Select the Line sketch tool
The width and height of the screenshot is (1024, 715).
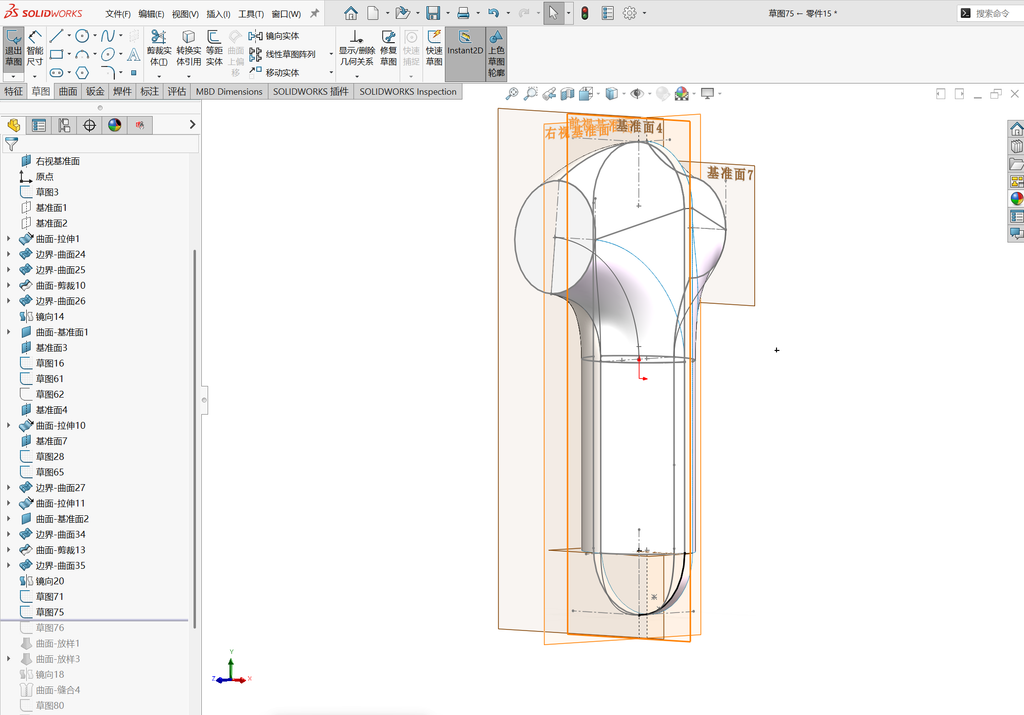57,36
